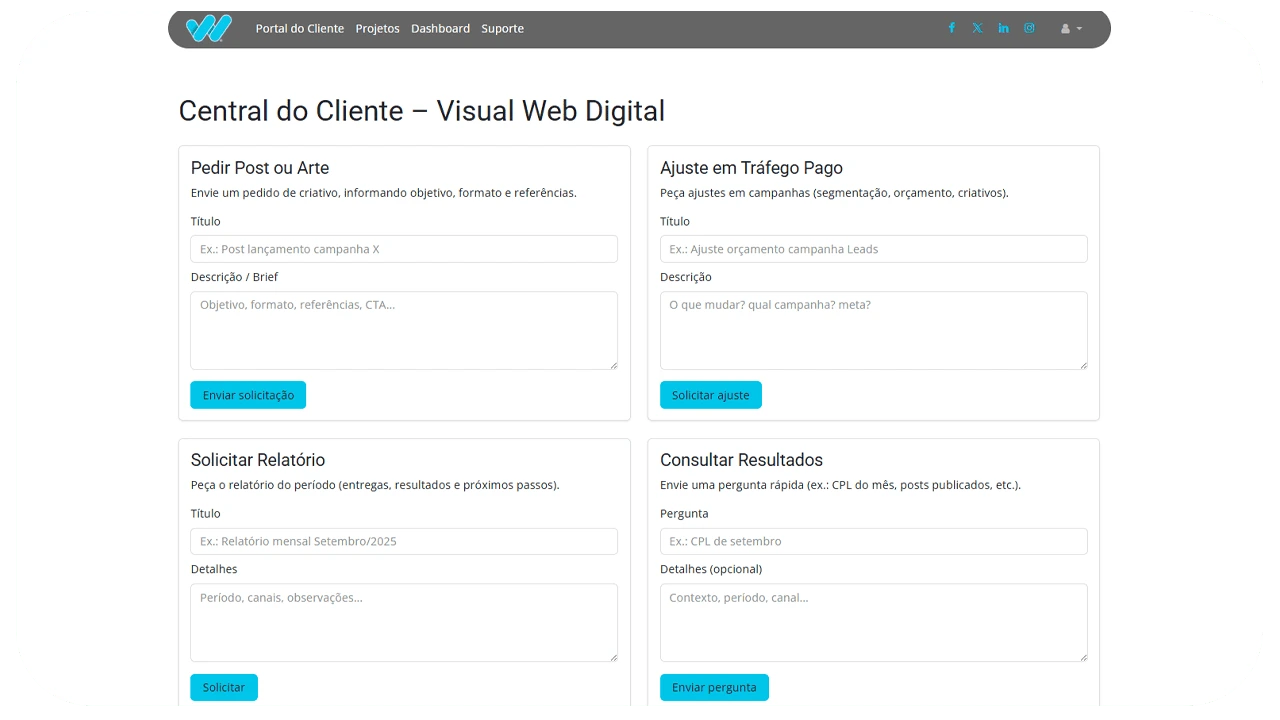Focus the Ajuste em Tráfego Pago Título field
Image resolution: width=1280 pixels, height=720 pixels.
tap(873, 249)
